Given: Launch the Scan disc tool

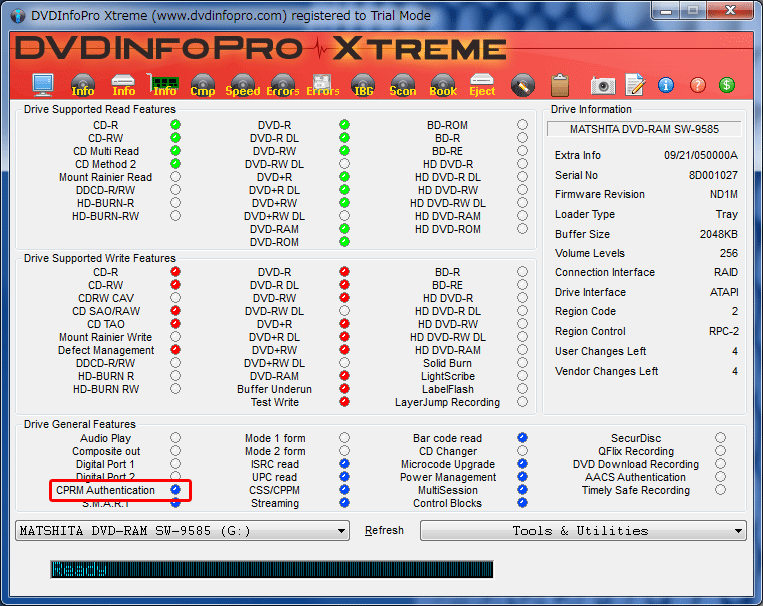Looking at the screenshot, I should (402, 85).
